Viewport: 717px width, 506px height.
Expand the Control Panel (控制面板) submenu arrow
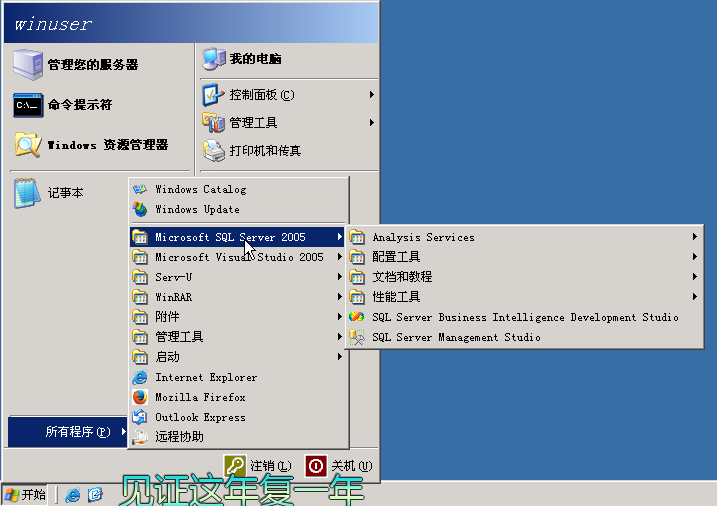pos(372,95)
